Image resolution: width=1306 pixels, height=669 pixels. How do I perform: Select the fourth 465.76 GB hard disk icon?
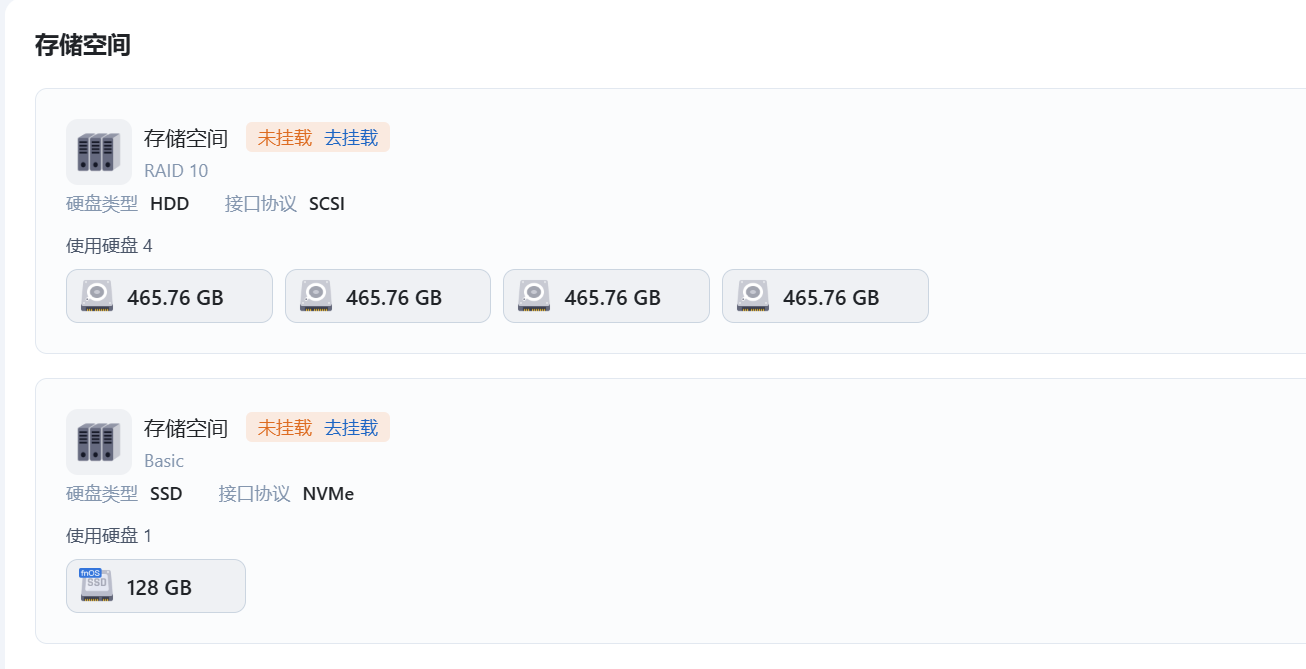pos(753,296)
